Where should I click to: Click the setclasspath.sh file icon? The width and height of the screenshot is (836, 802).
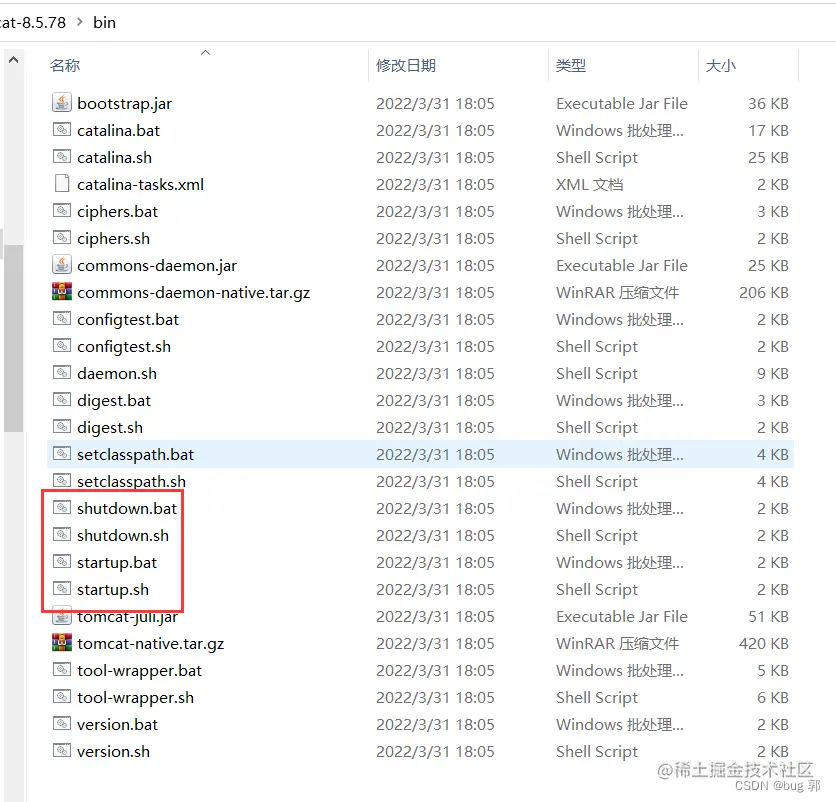pyautogui.click(x=62, y=481)
